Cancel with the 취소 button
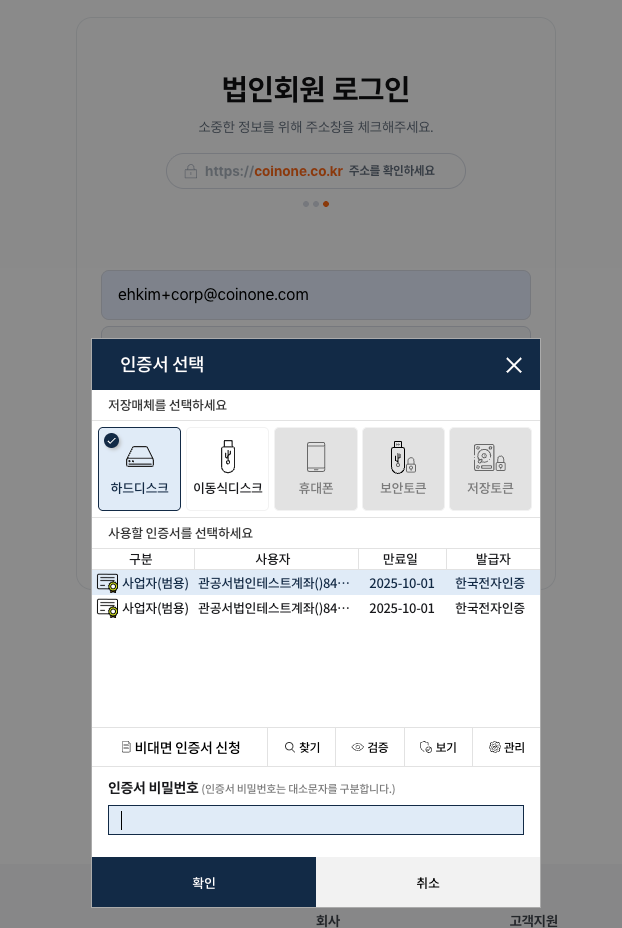Image resolution: width=622 pixels, height=928 pixels. pyautogui.click(x=428, y=882)
